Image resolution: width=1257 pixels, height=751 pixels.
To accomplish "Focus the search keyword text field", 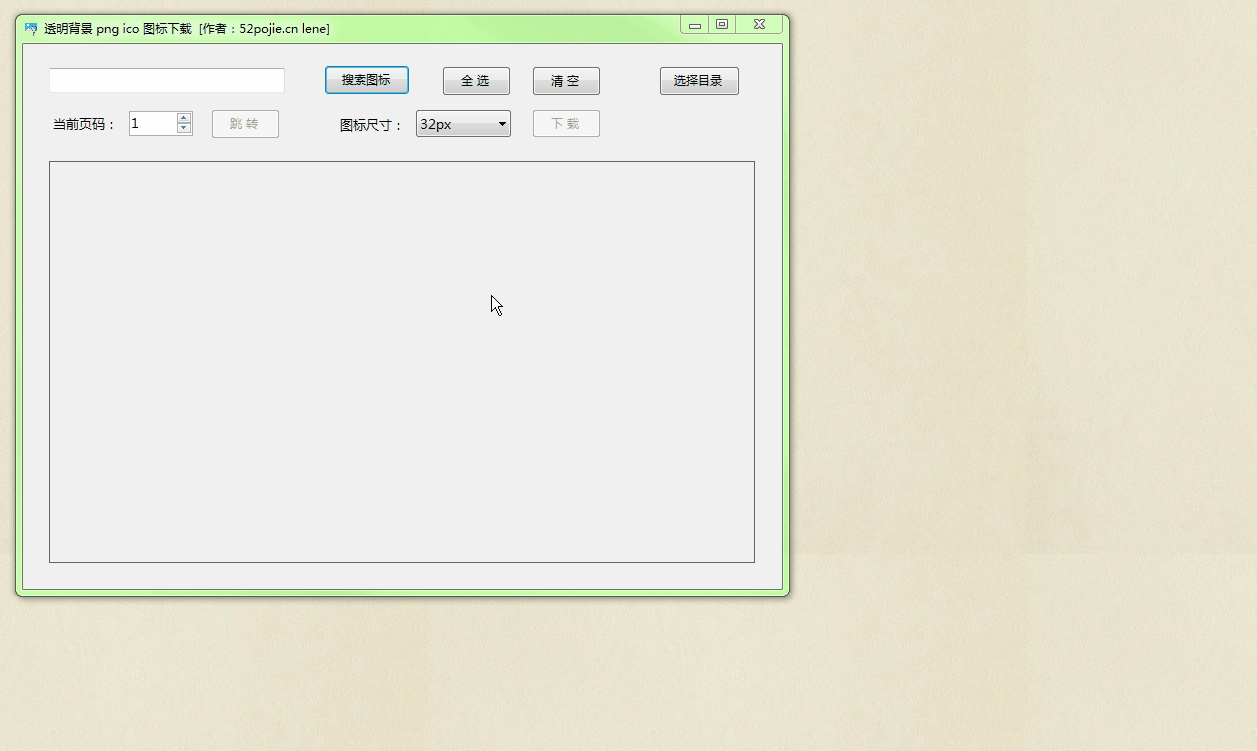I will coord(167,81).
